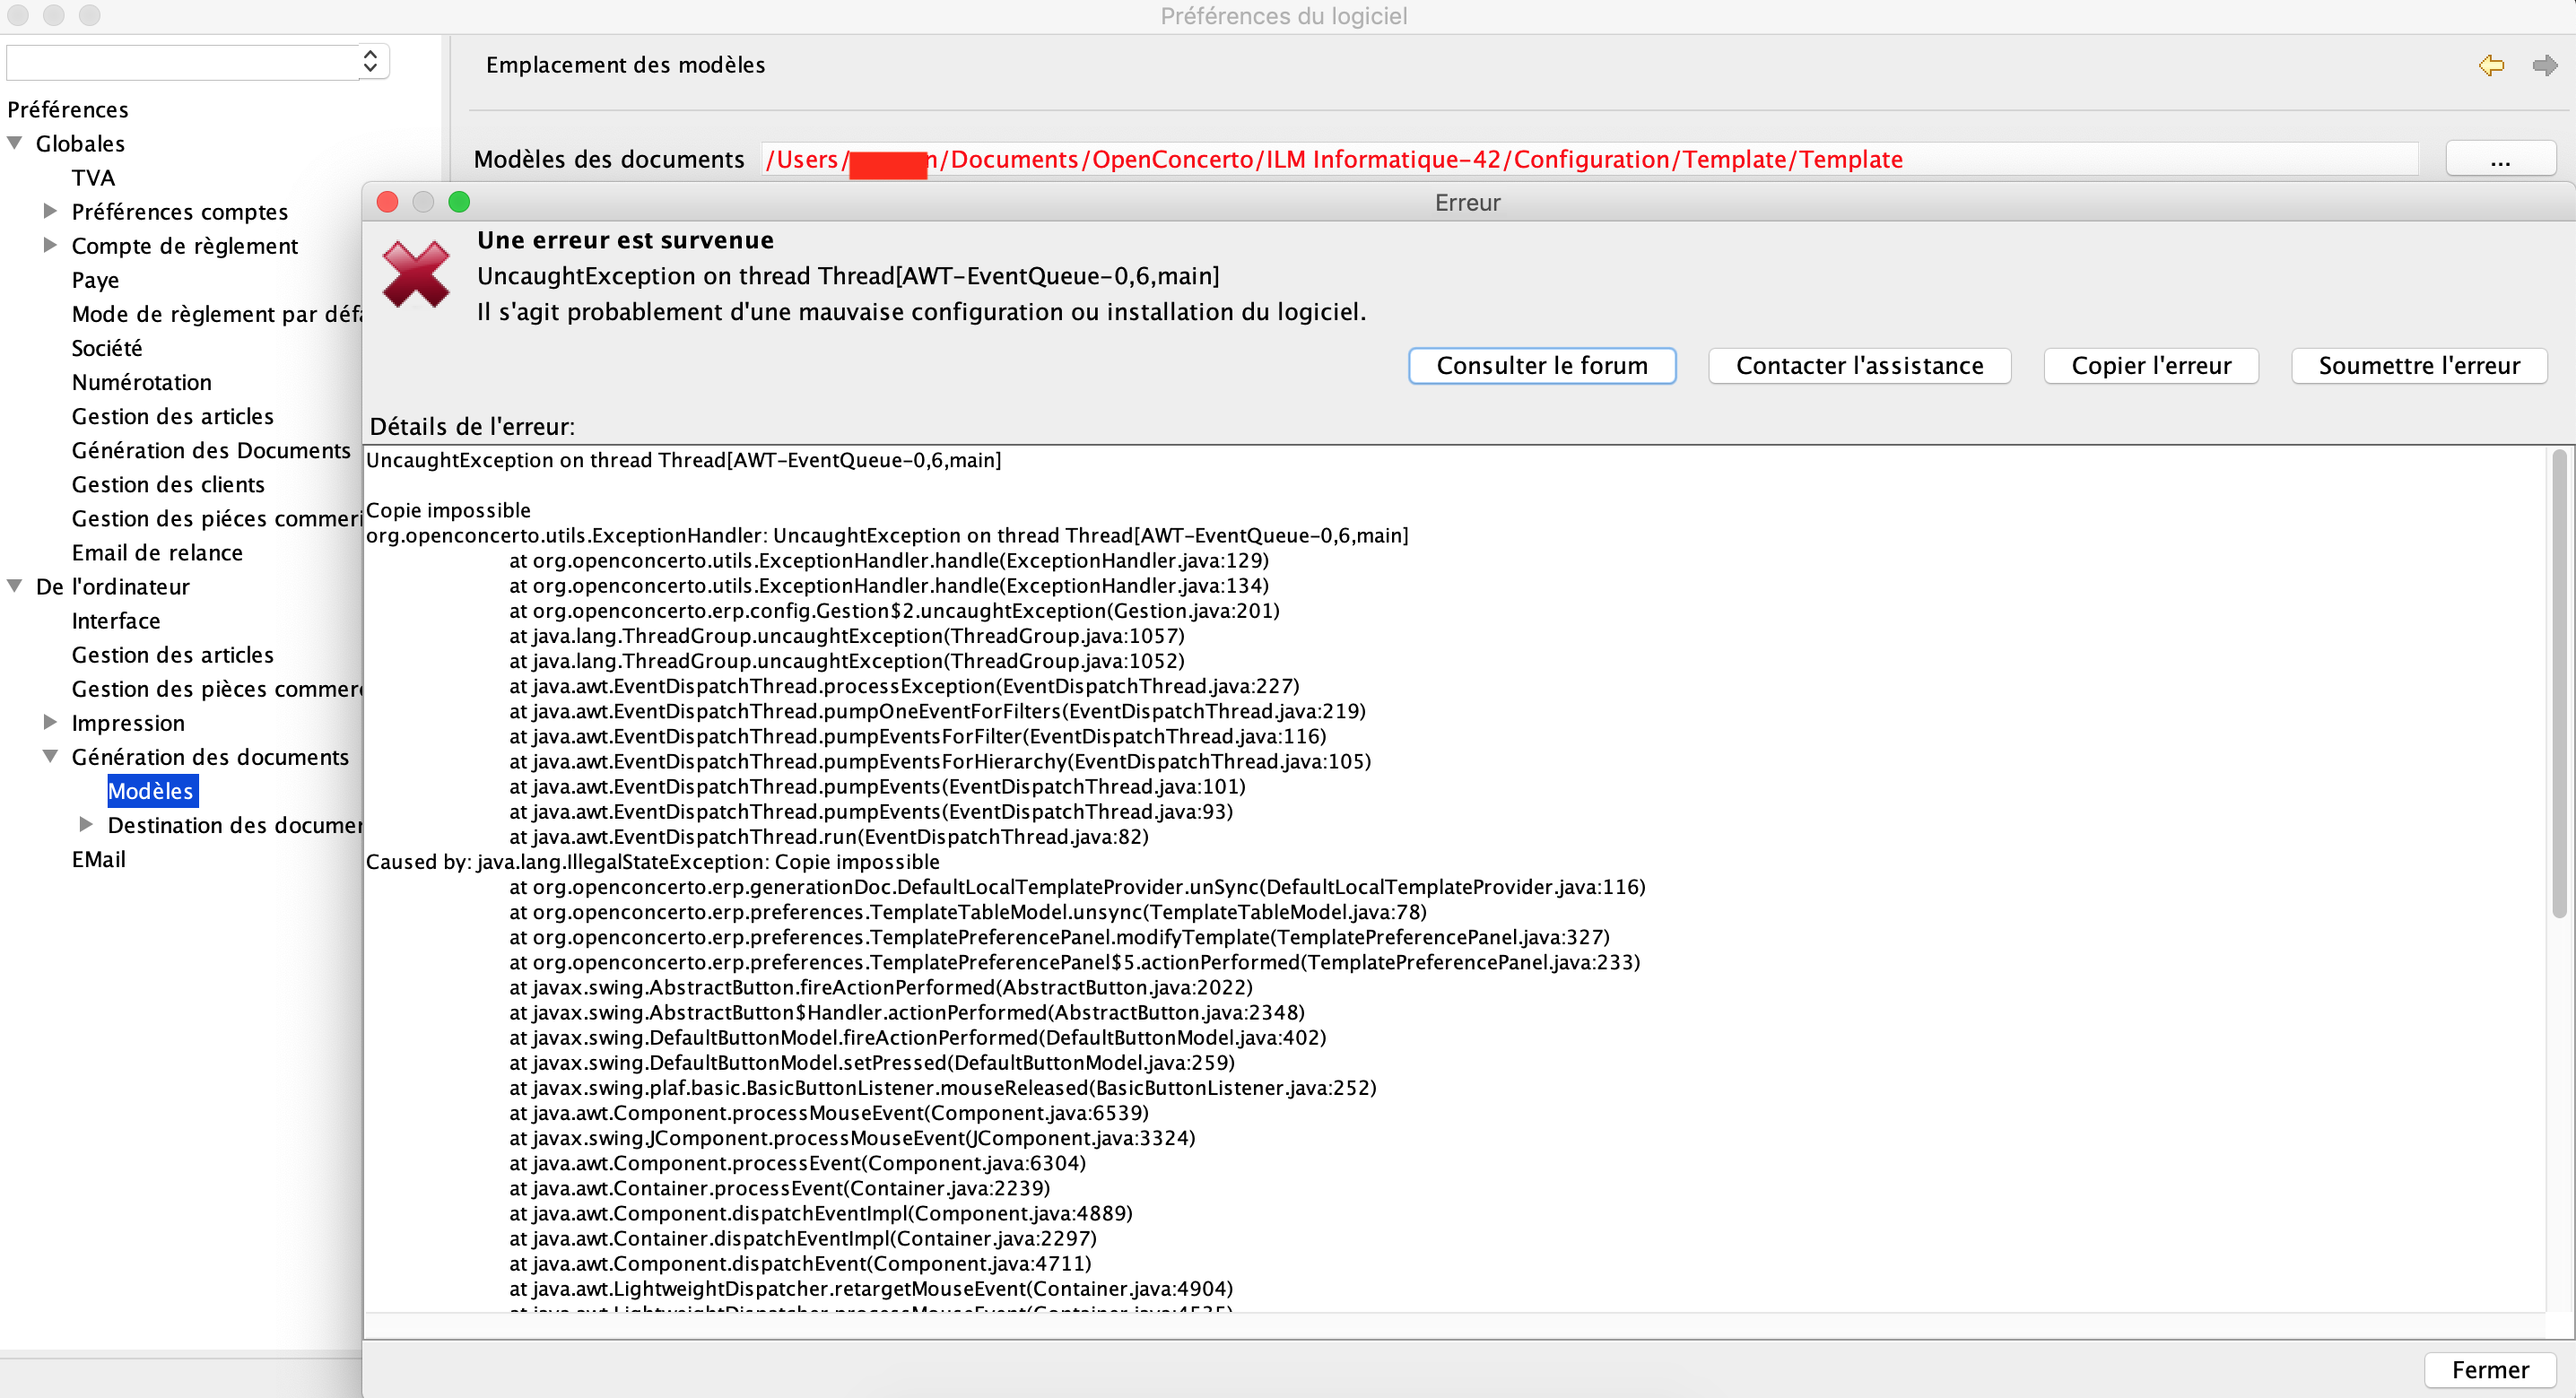Screen dimensions: 2576x1398
Task: Collapse Génération des documents node
Action: pos(50,756)
